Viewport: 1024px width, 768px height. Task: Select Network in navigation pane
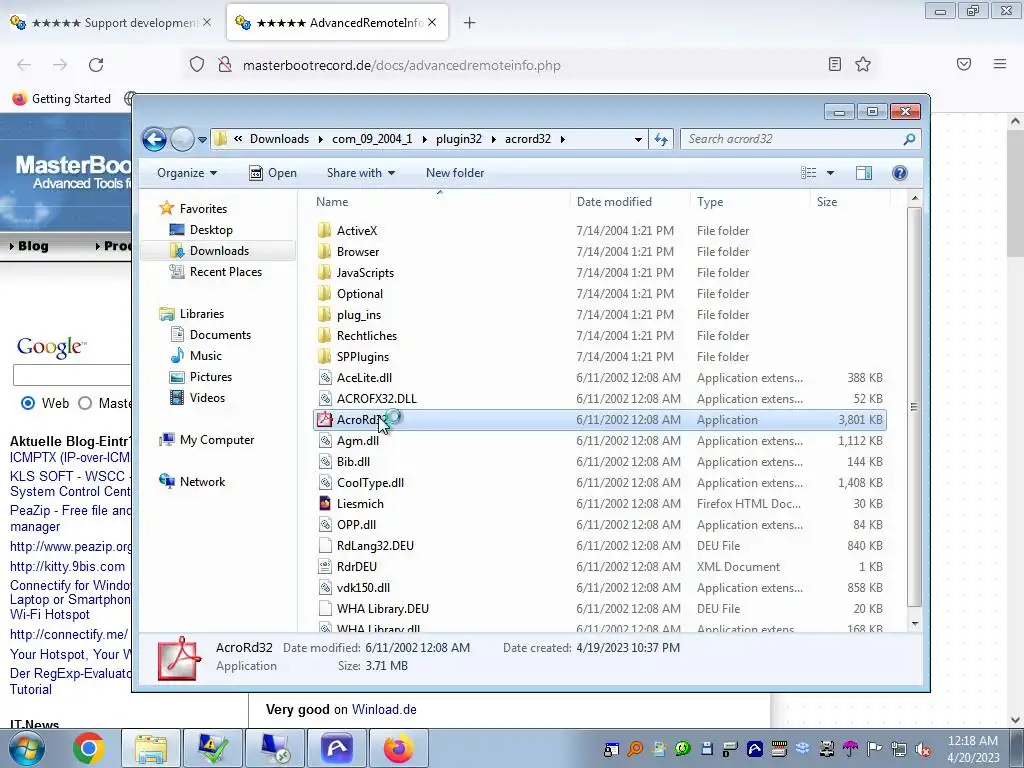click(x=202, y=481)
